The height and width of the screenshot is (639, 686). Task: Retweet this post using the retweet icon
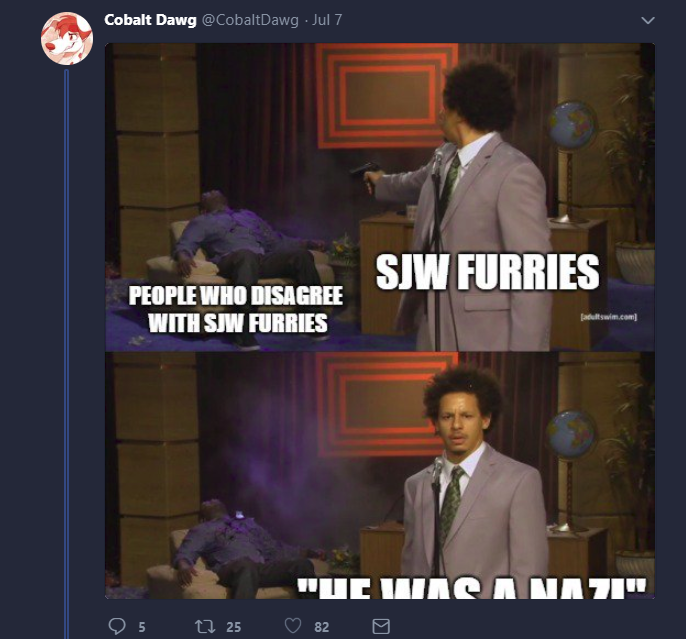tap(205, 626)
